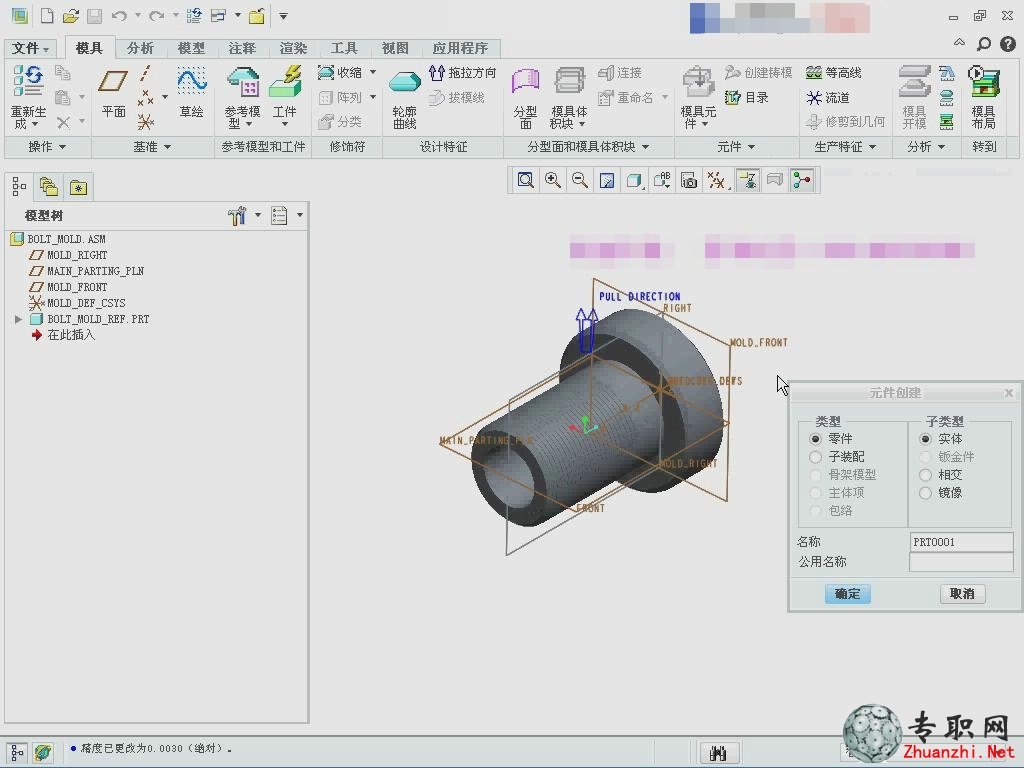Click the Refit view icon
Image resolution: width=1024 pixels, height=768 pixels.
click(x=525, y=180)
